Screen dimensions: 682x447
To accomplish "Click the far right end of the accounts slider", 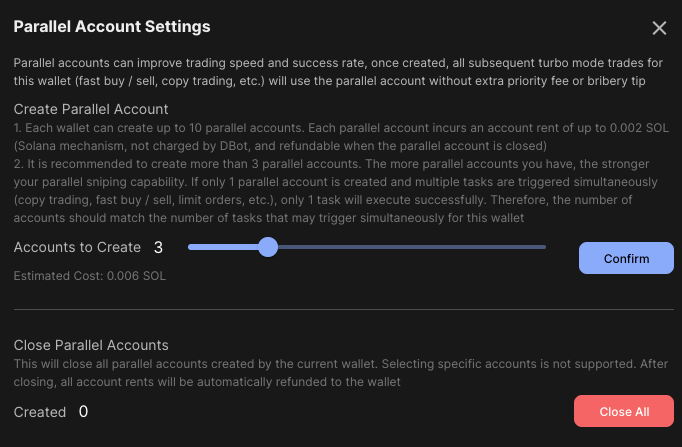I will [544, 247].
